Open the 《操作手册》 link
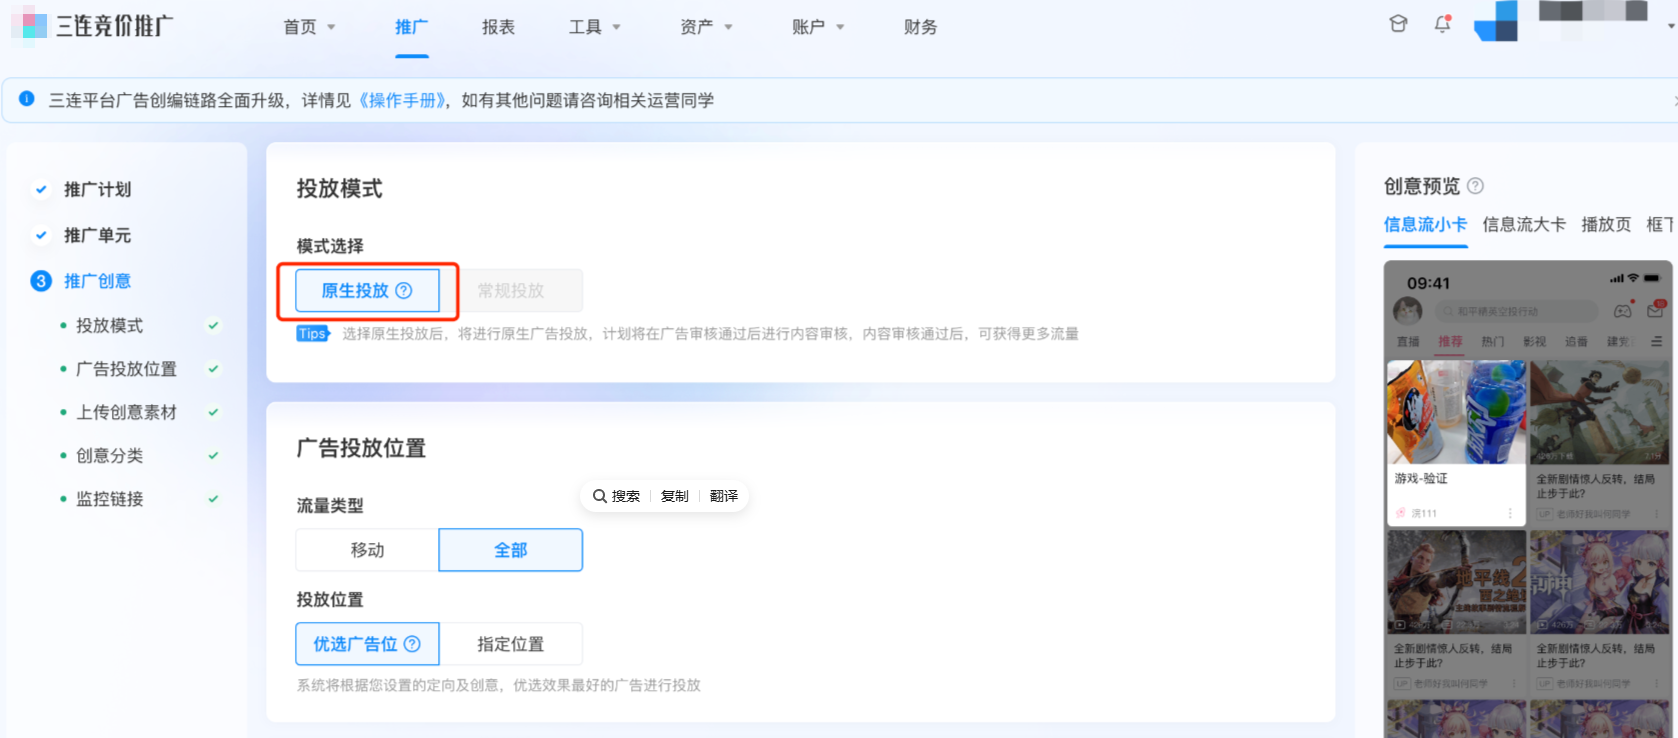 click(404, 100)
